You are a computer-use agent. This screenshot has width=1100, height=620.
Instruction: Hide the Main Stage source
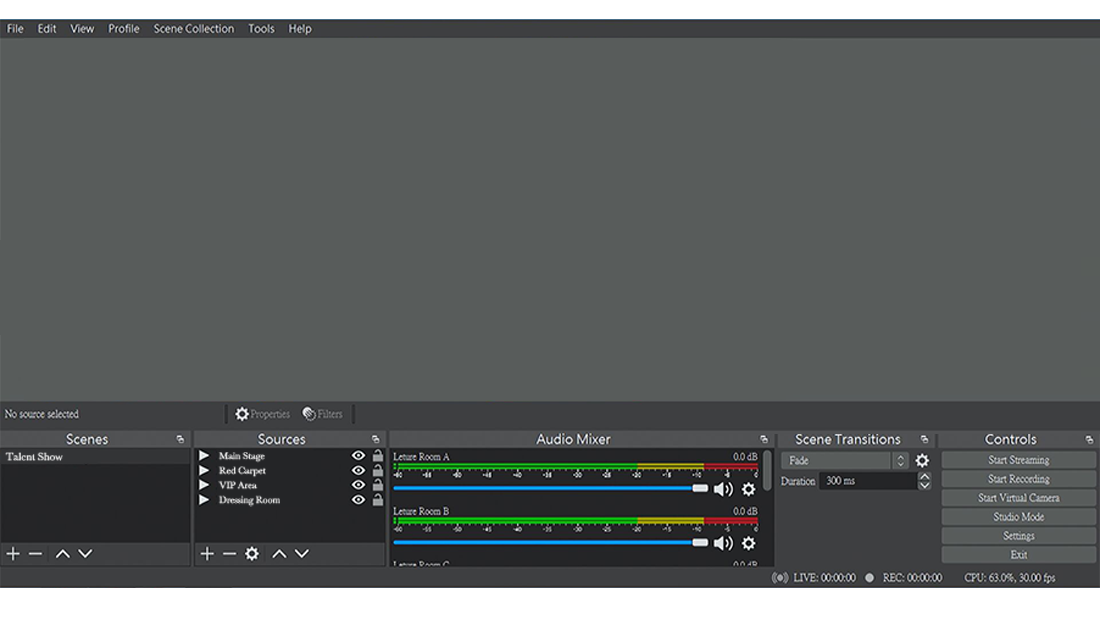[358, 456]
